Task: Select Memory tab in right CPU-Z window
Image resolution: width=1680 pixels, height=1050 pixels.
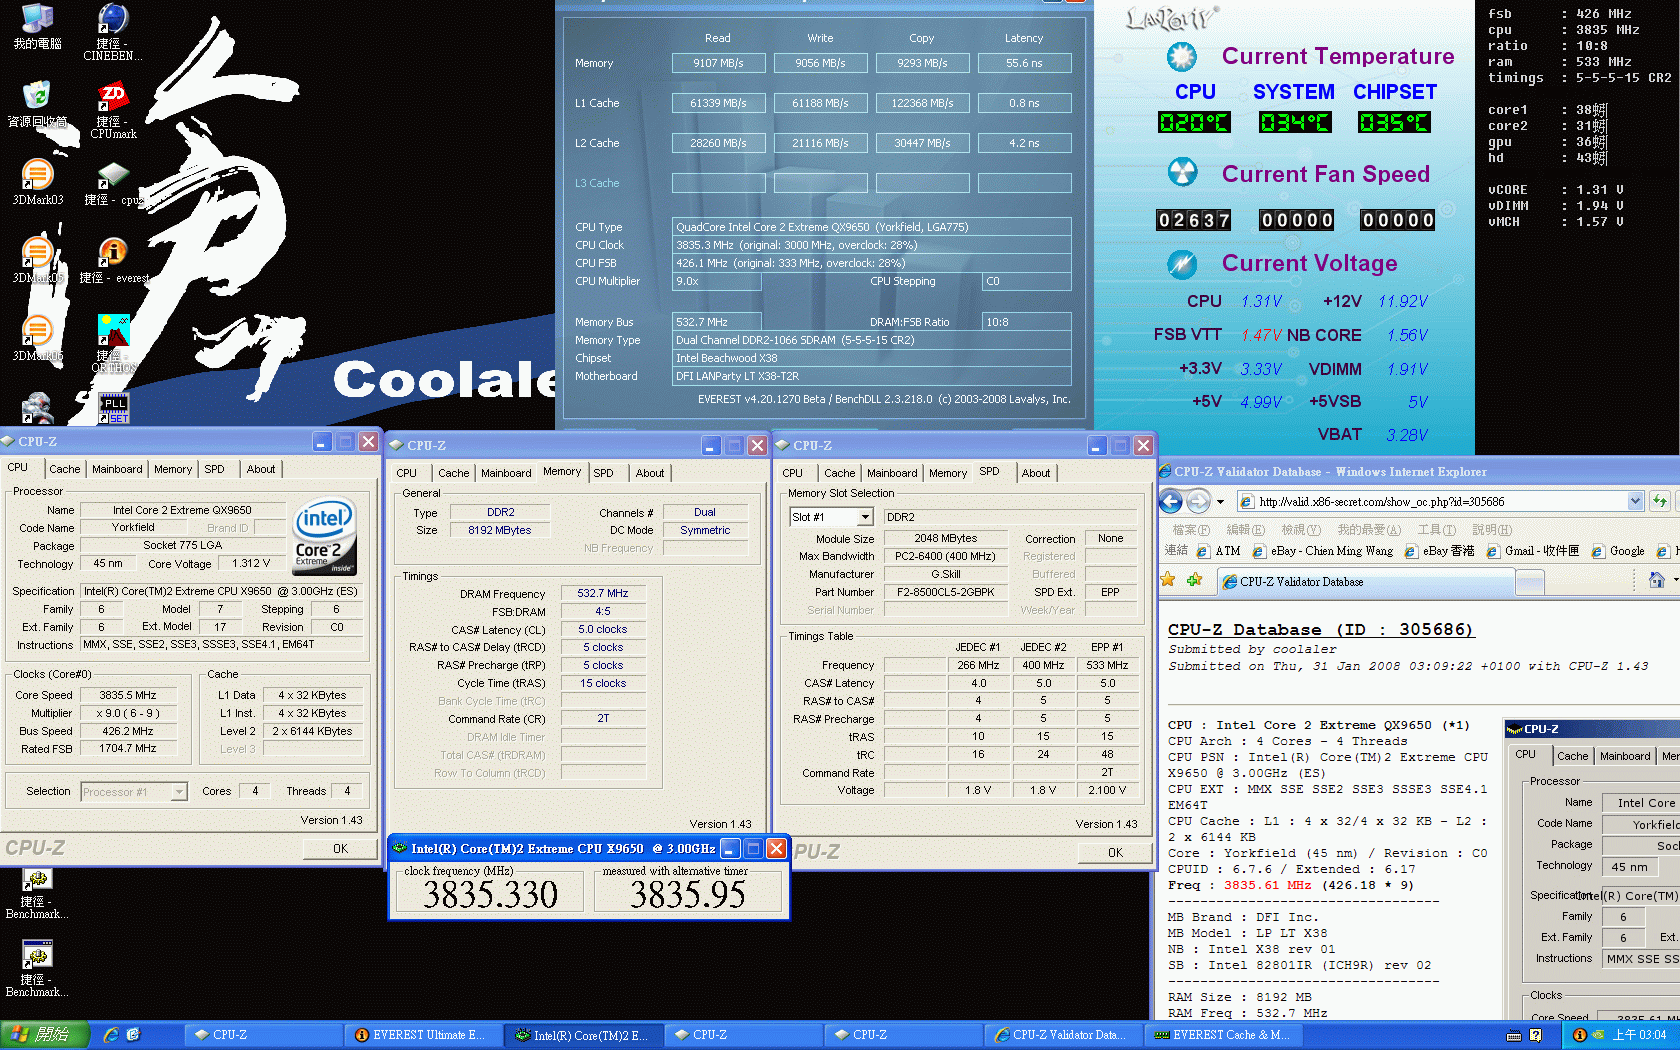Action: (948, 473)
